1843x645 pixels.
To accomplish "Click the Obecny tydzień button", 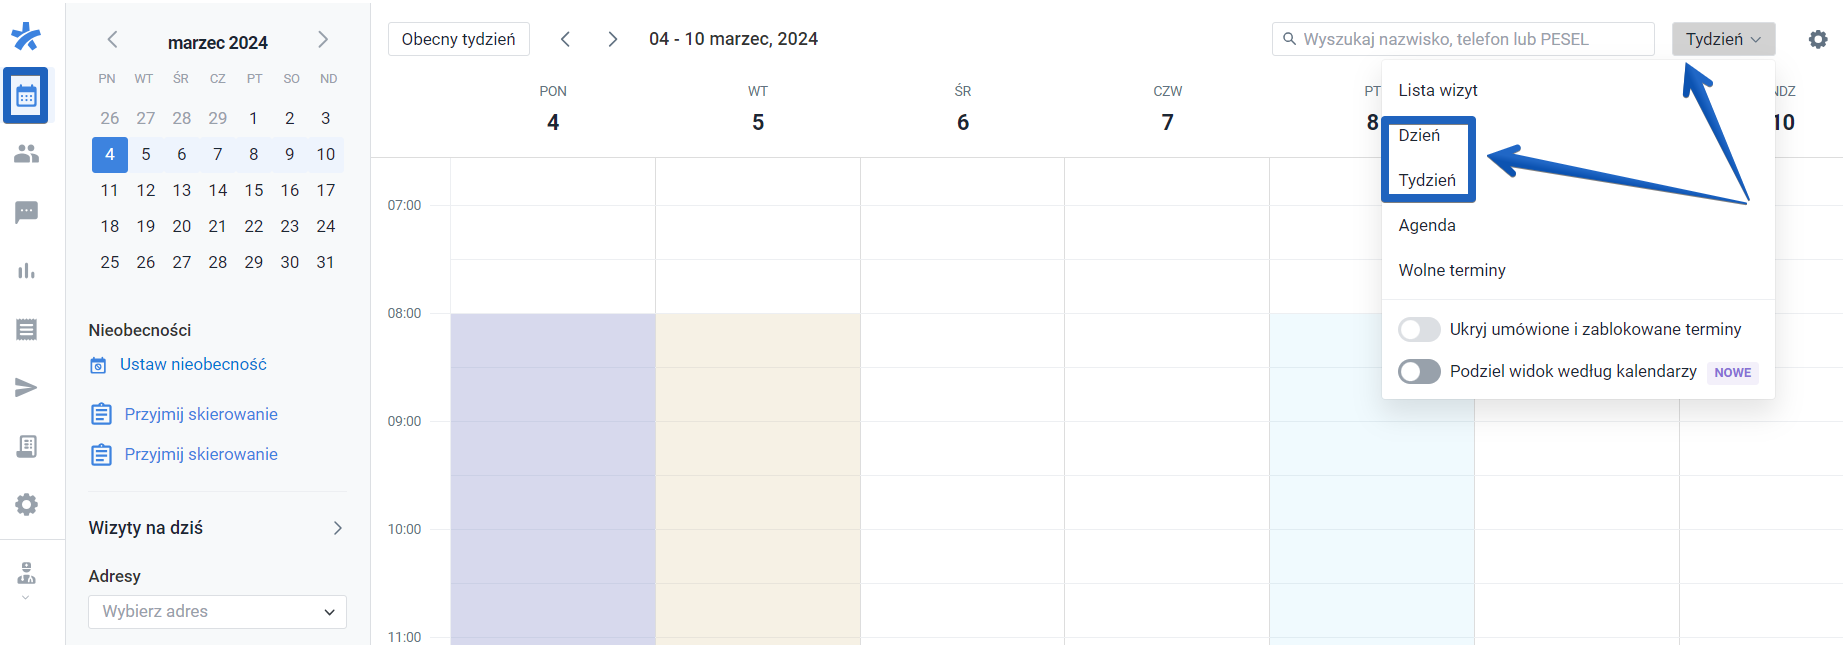I will [x=458, y=39].
